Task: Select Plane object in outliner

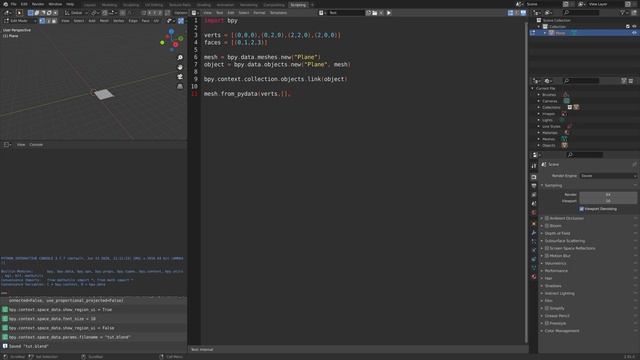Action: click(560, 33)
